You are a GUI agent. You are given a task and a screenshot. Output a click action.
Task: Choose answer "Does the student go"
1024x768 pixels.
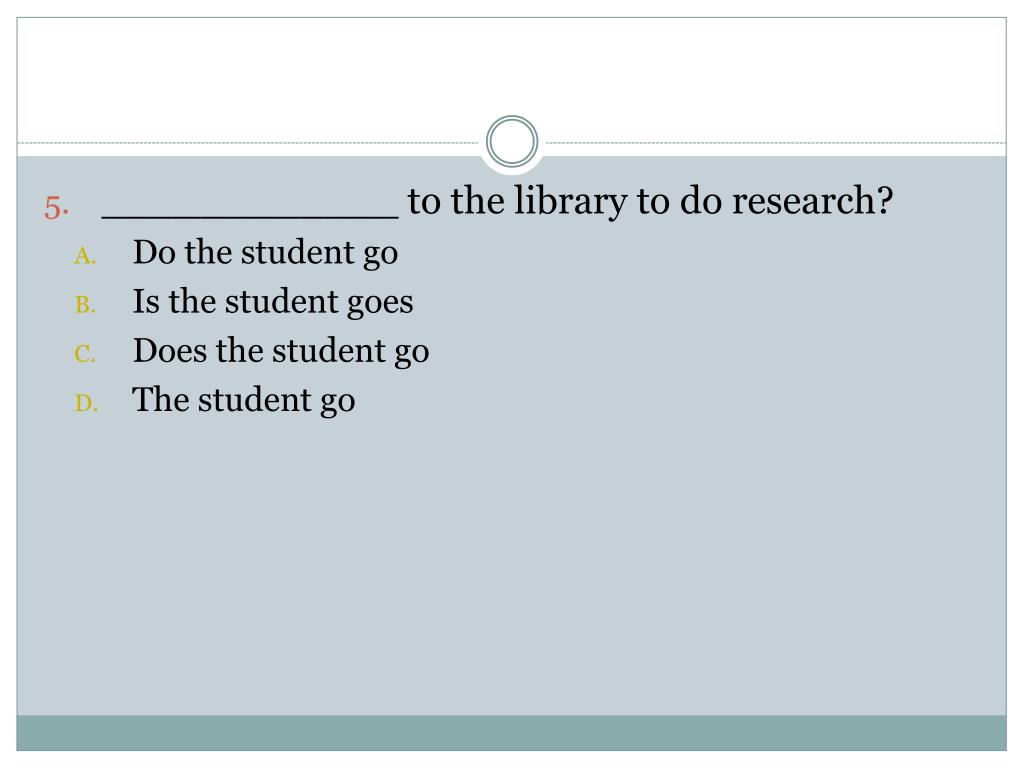coord(281,351)
